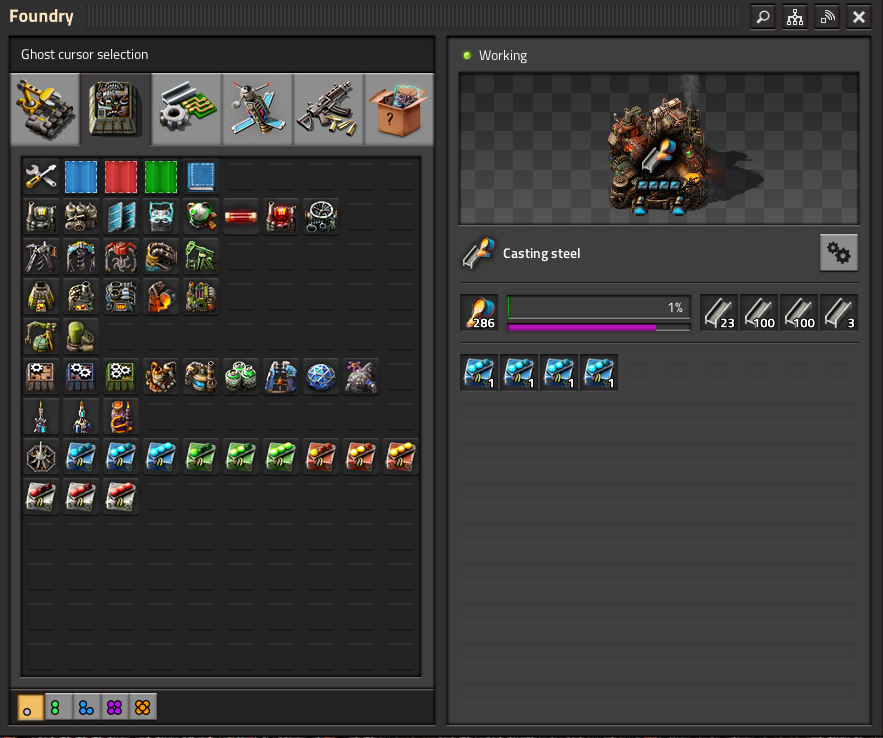Open the recipe selection gear button
Screen dimensions: 883x738
839,253
